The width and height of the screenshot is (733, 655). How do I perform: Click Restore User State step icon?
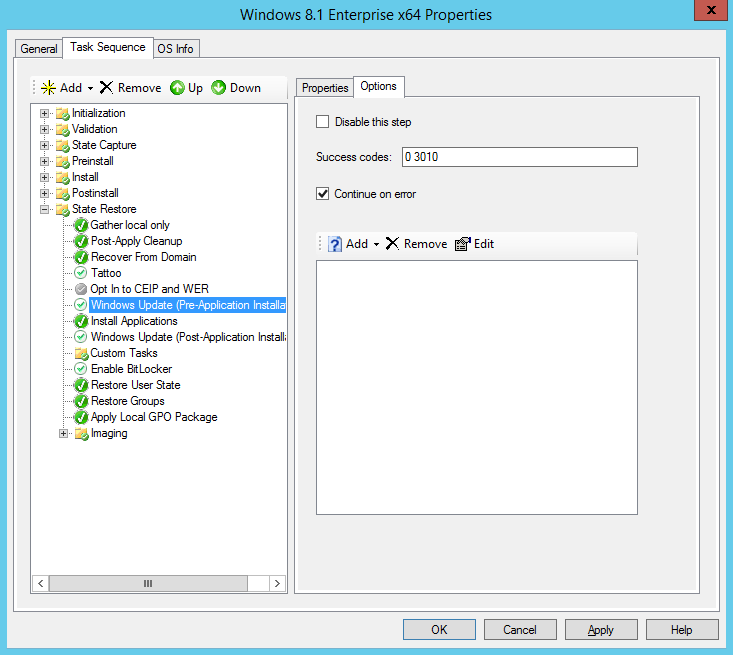[x=81, y=385]
